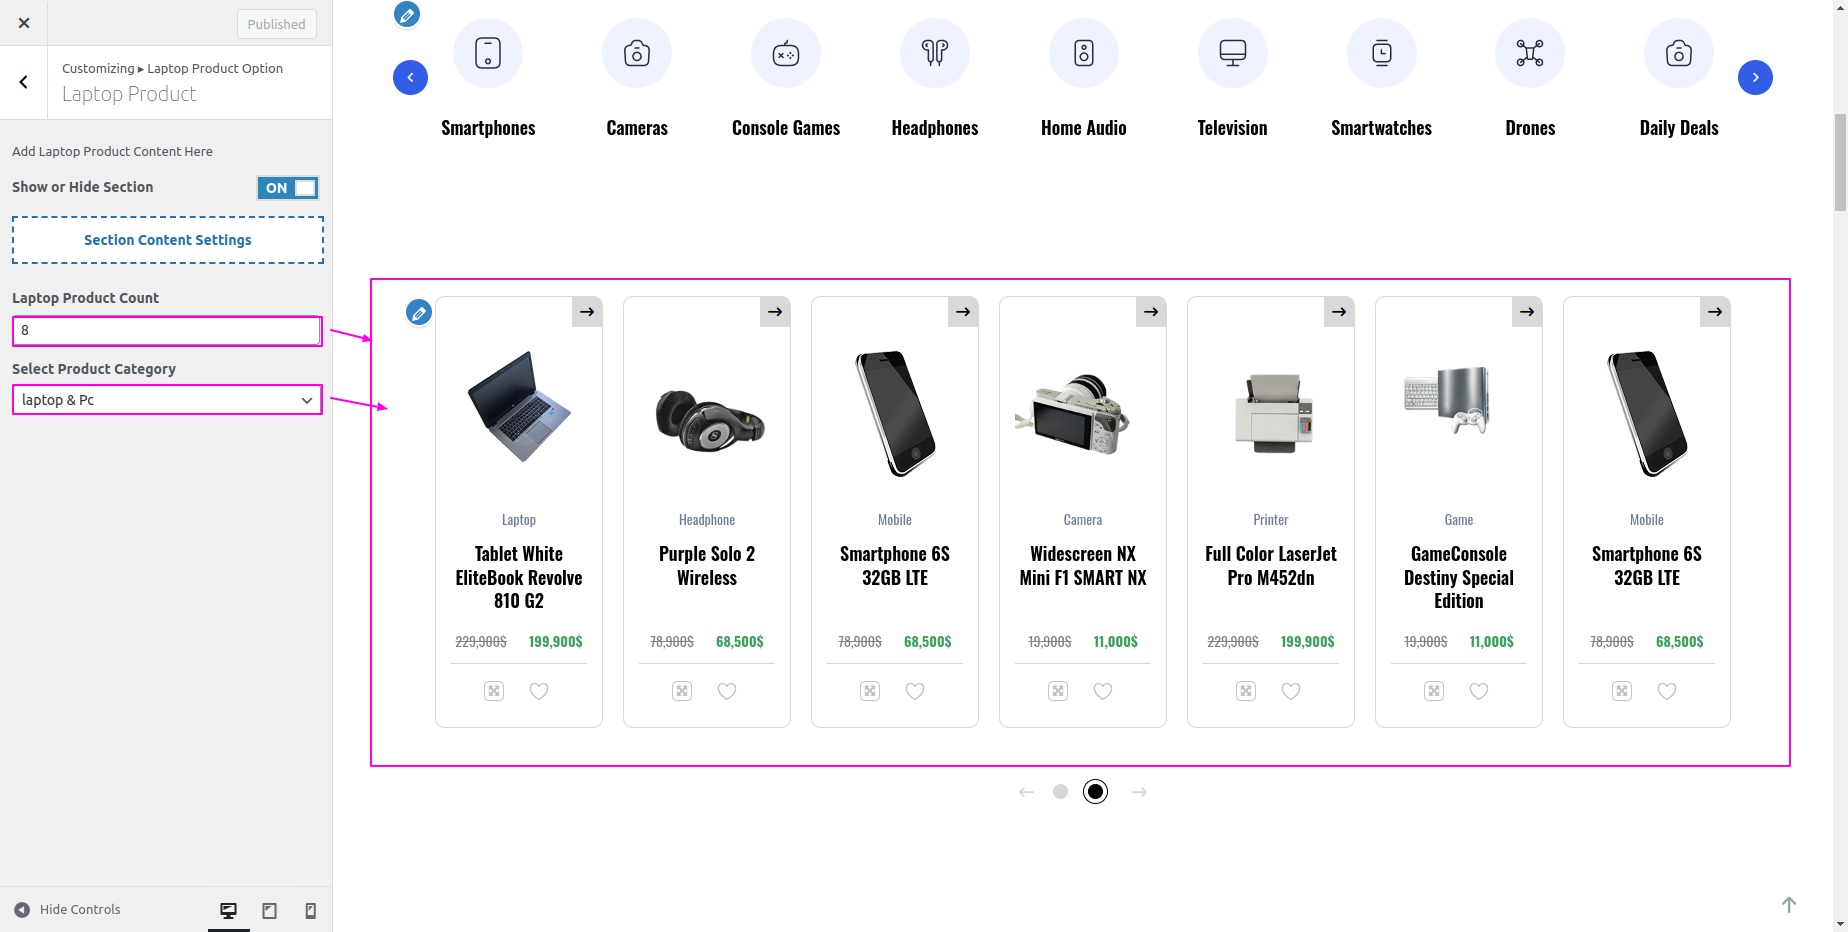Screen dimensions: 1848x932
Task: Close the customizer with the X icon
Action: point(24,23)
